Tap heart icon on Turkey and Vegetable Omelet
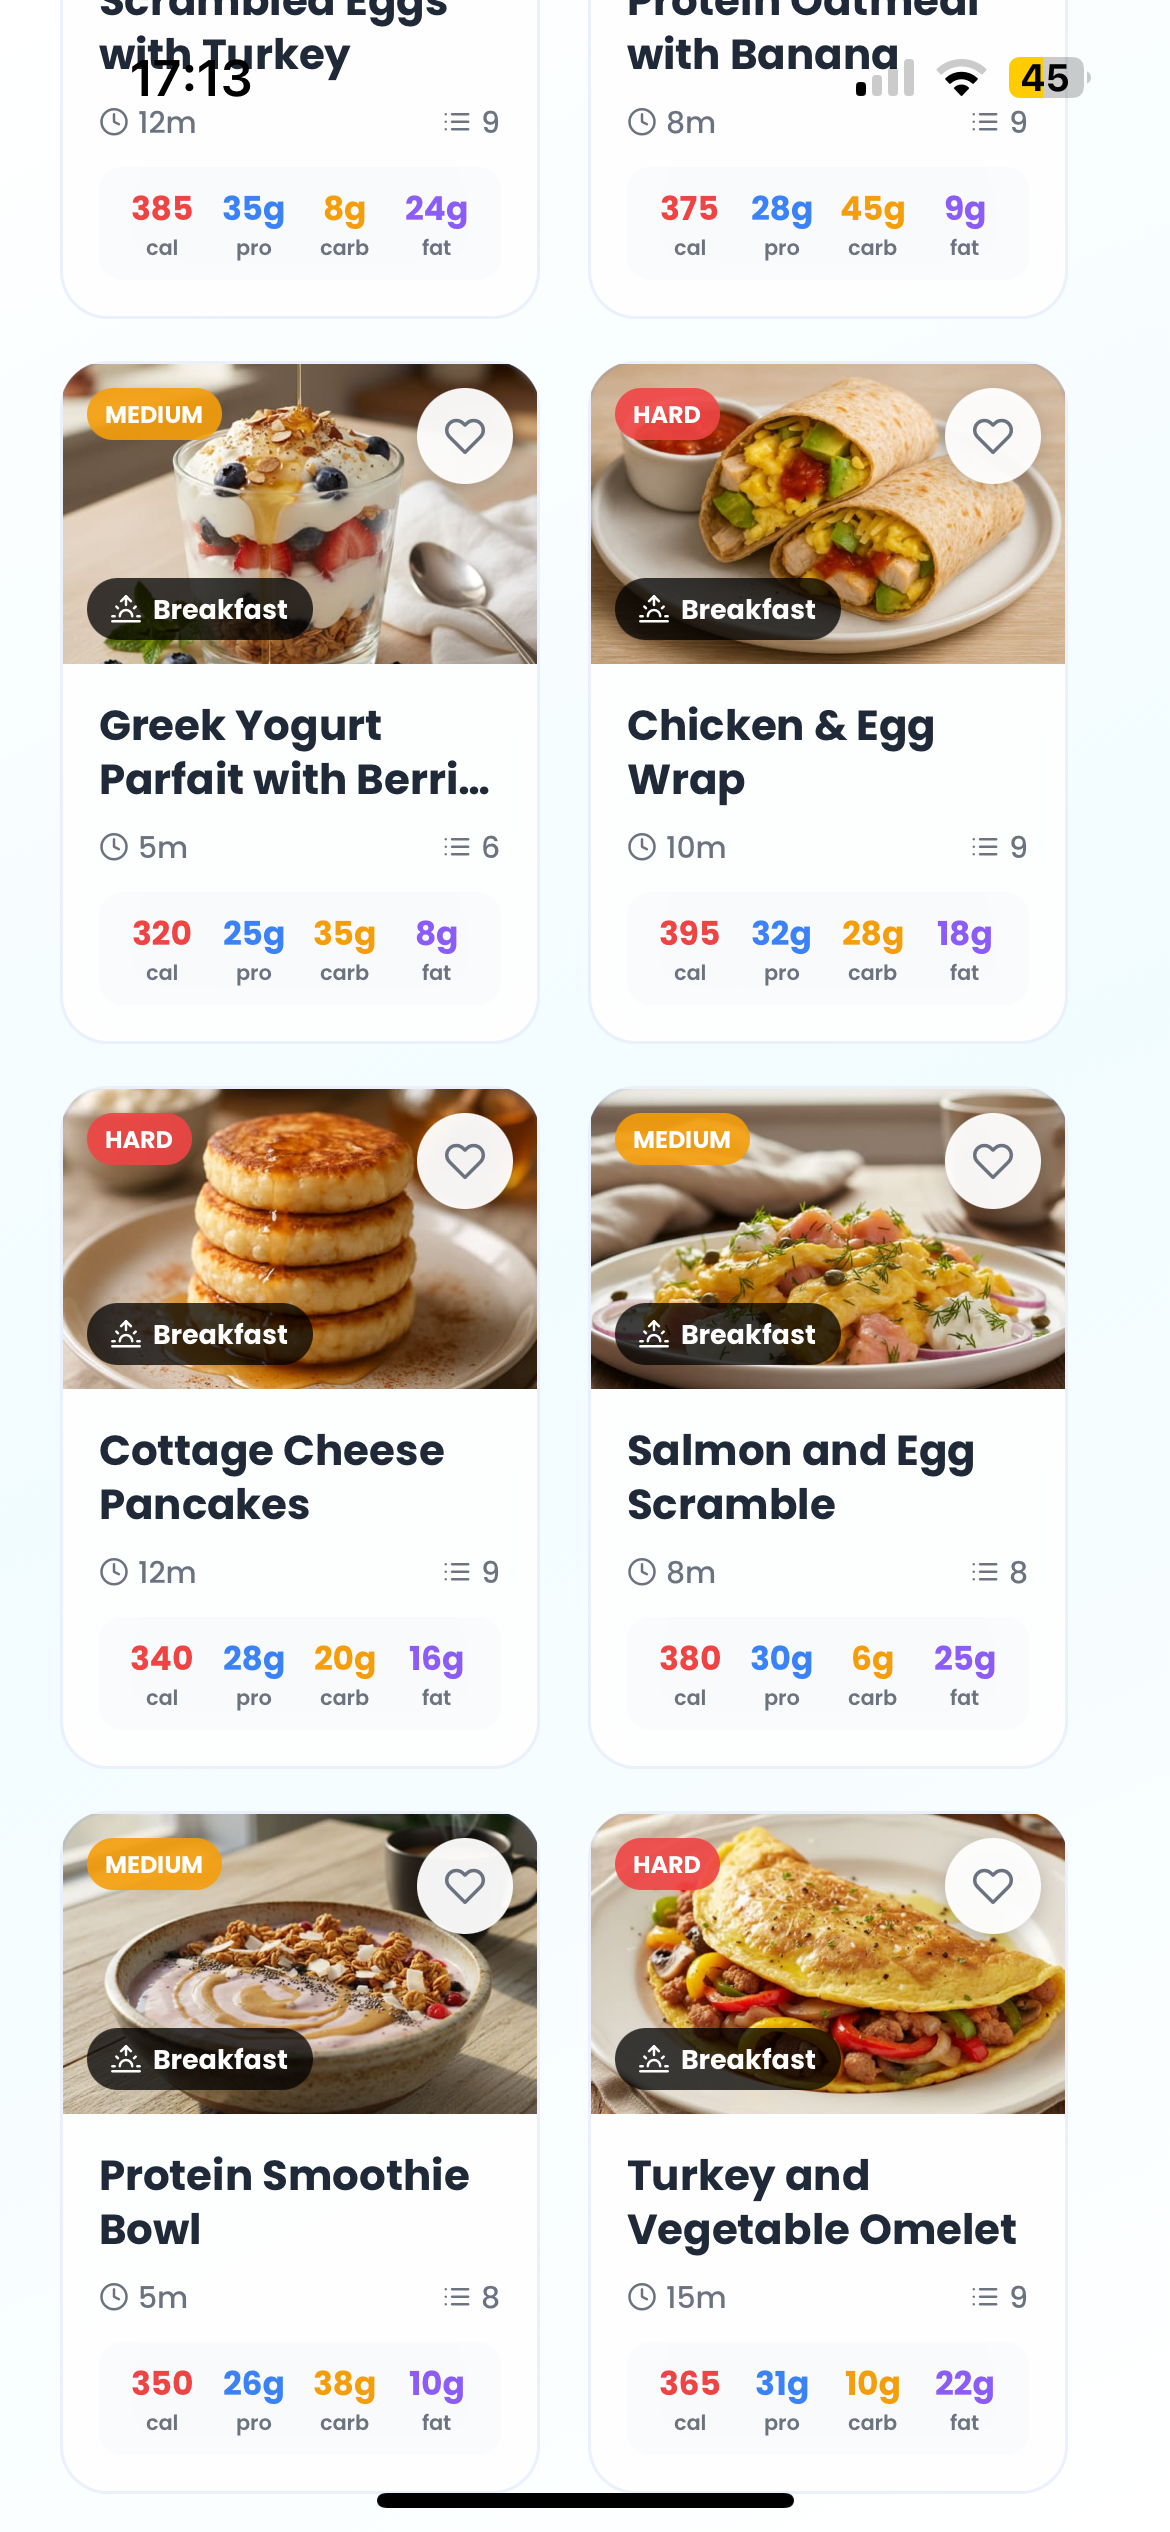 tap(992, 1886)
